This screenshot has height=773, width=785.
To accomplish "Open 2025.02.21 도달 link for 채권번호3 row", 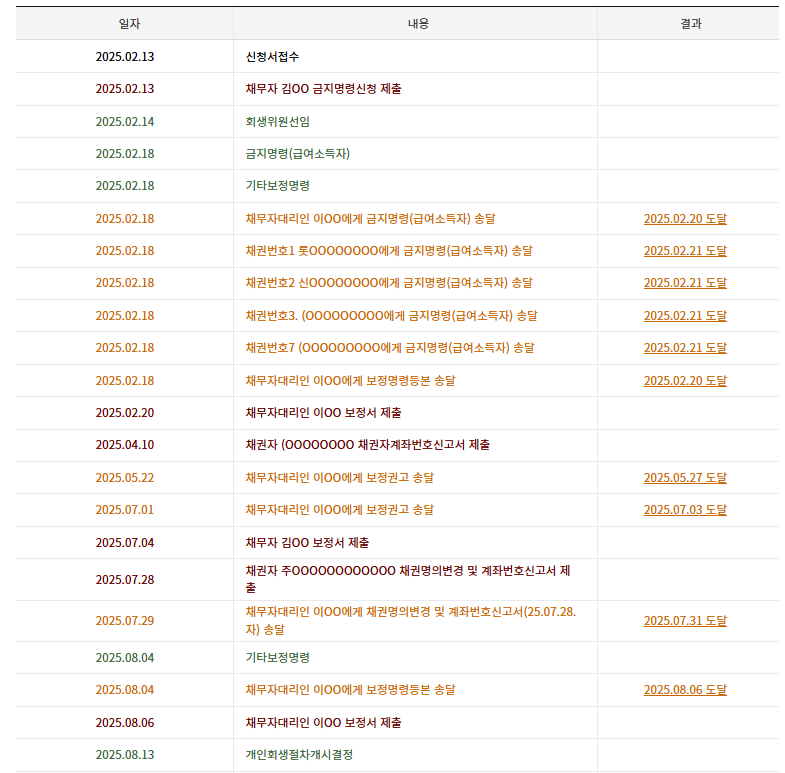I will pos(685,316).
